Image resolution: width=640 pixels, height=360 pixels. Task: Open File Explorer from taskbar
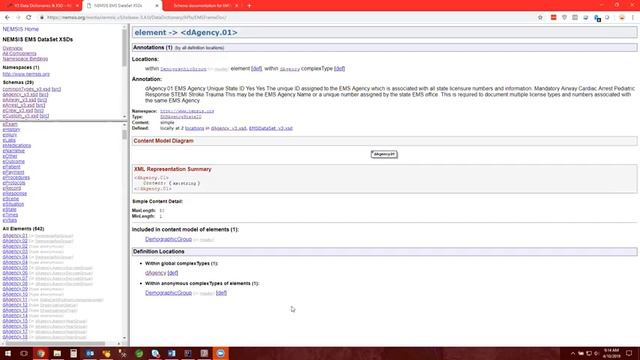[x=57, y=353]
